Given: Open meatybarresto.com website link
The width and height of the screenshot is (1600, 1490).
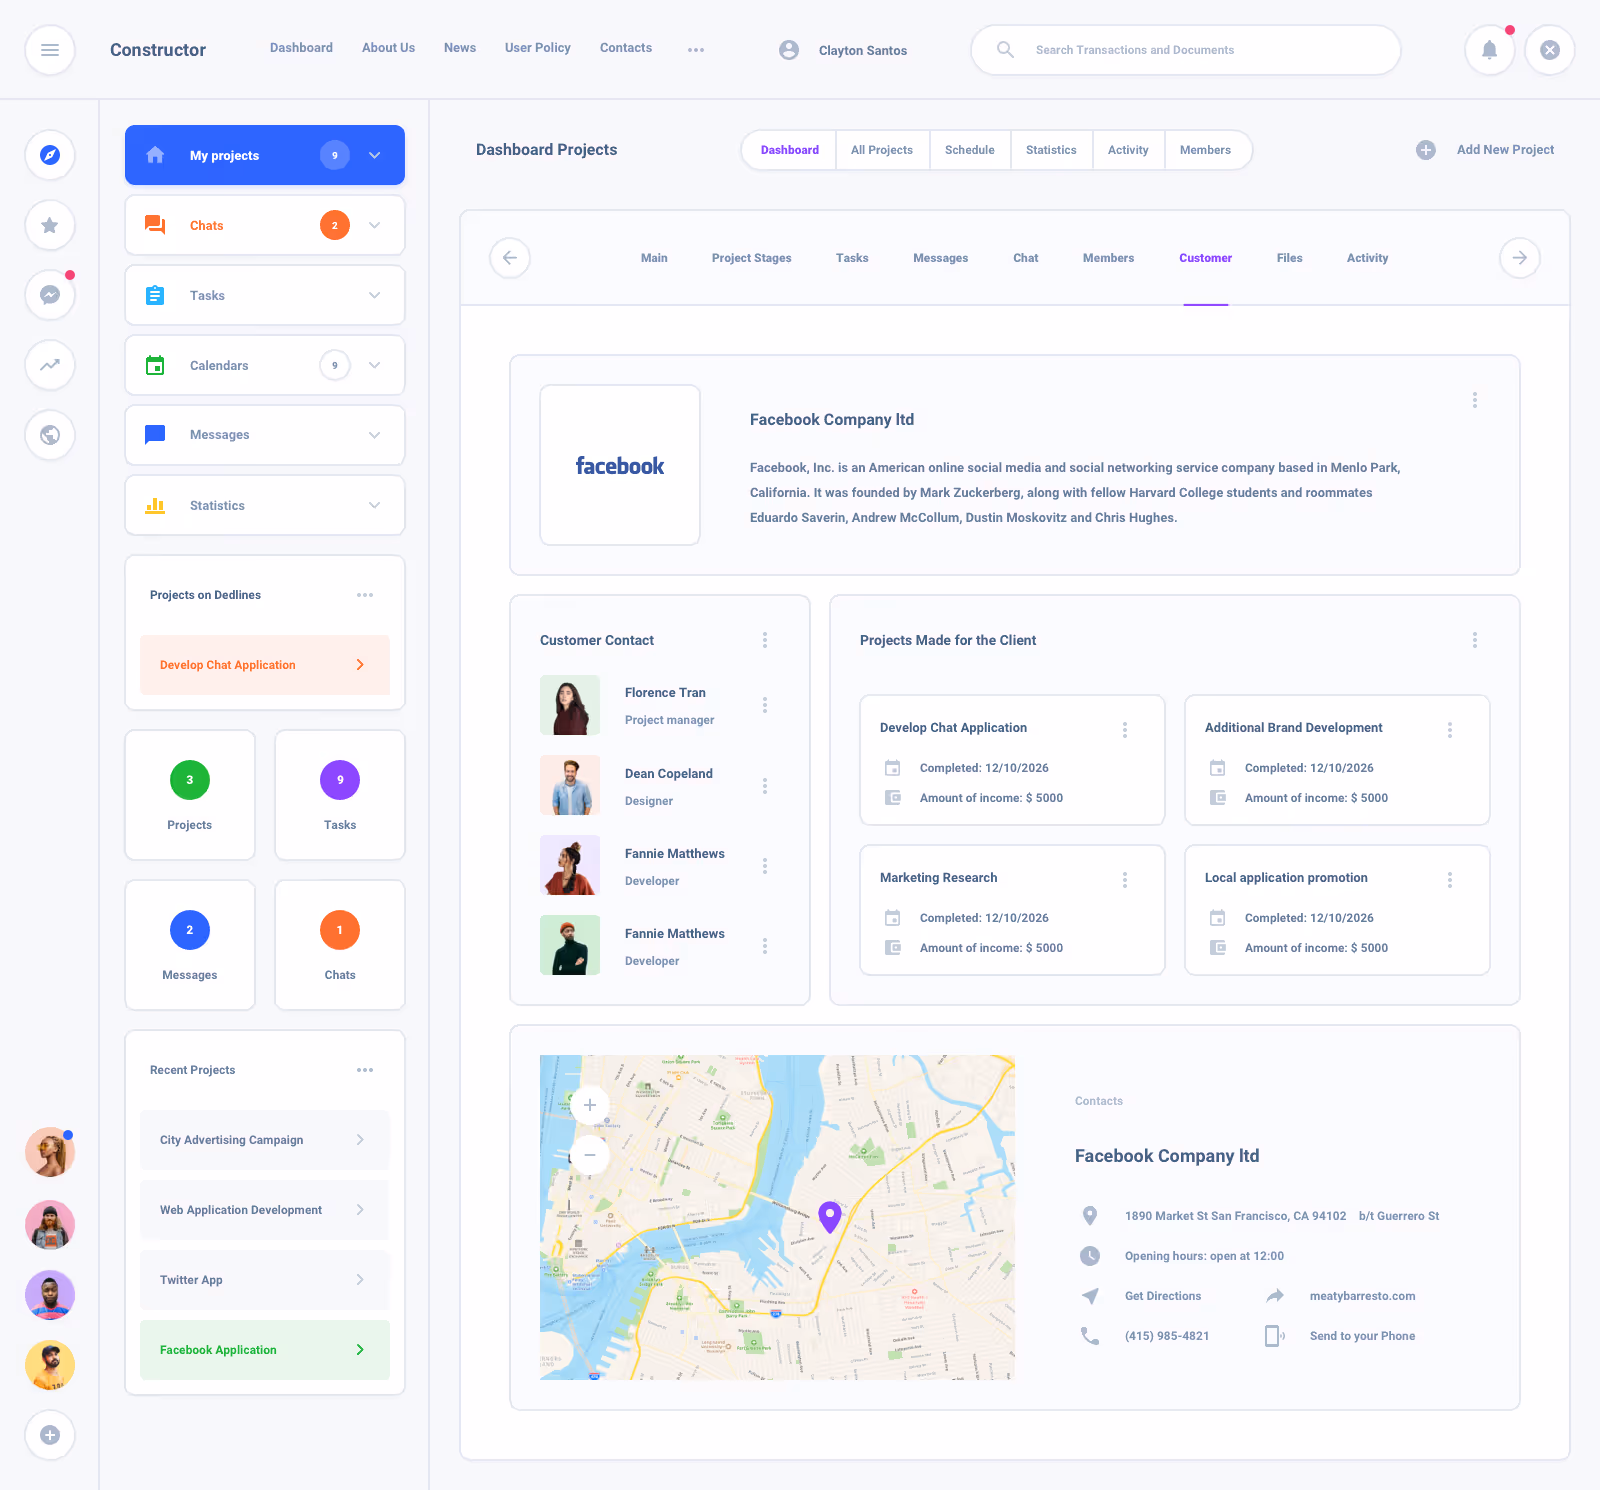Looking at the screenshot, I should 1362,1296.
